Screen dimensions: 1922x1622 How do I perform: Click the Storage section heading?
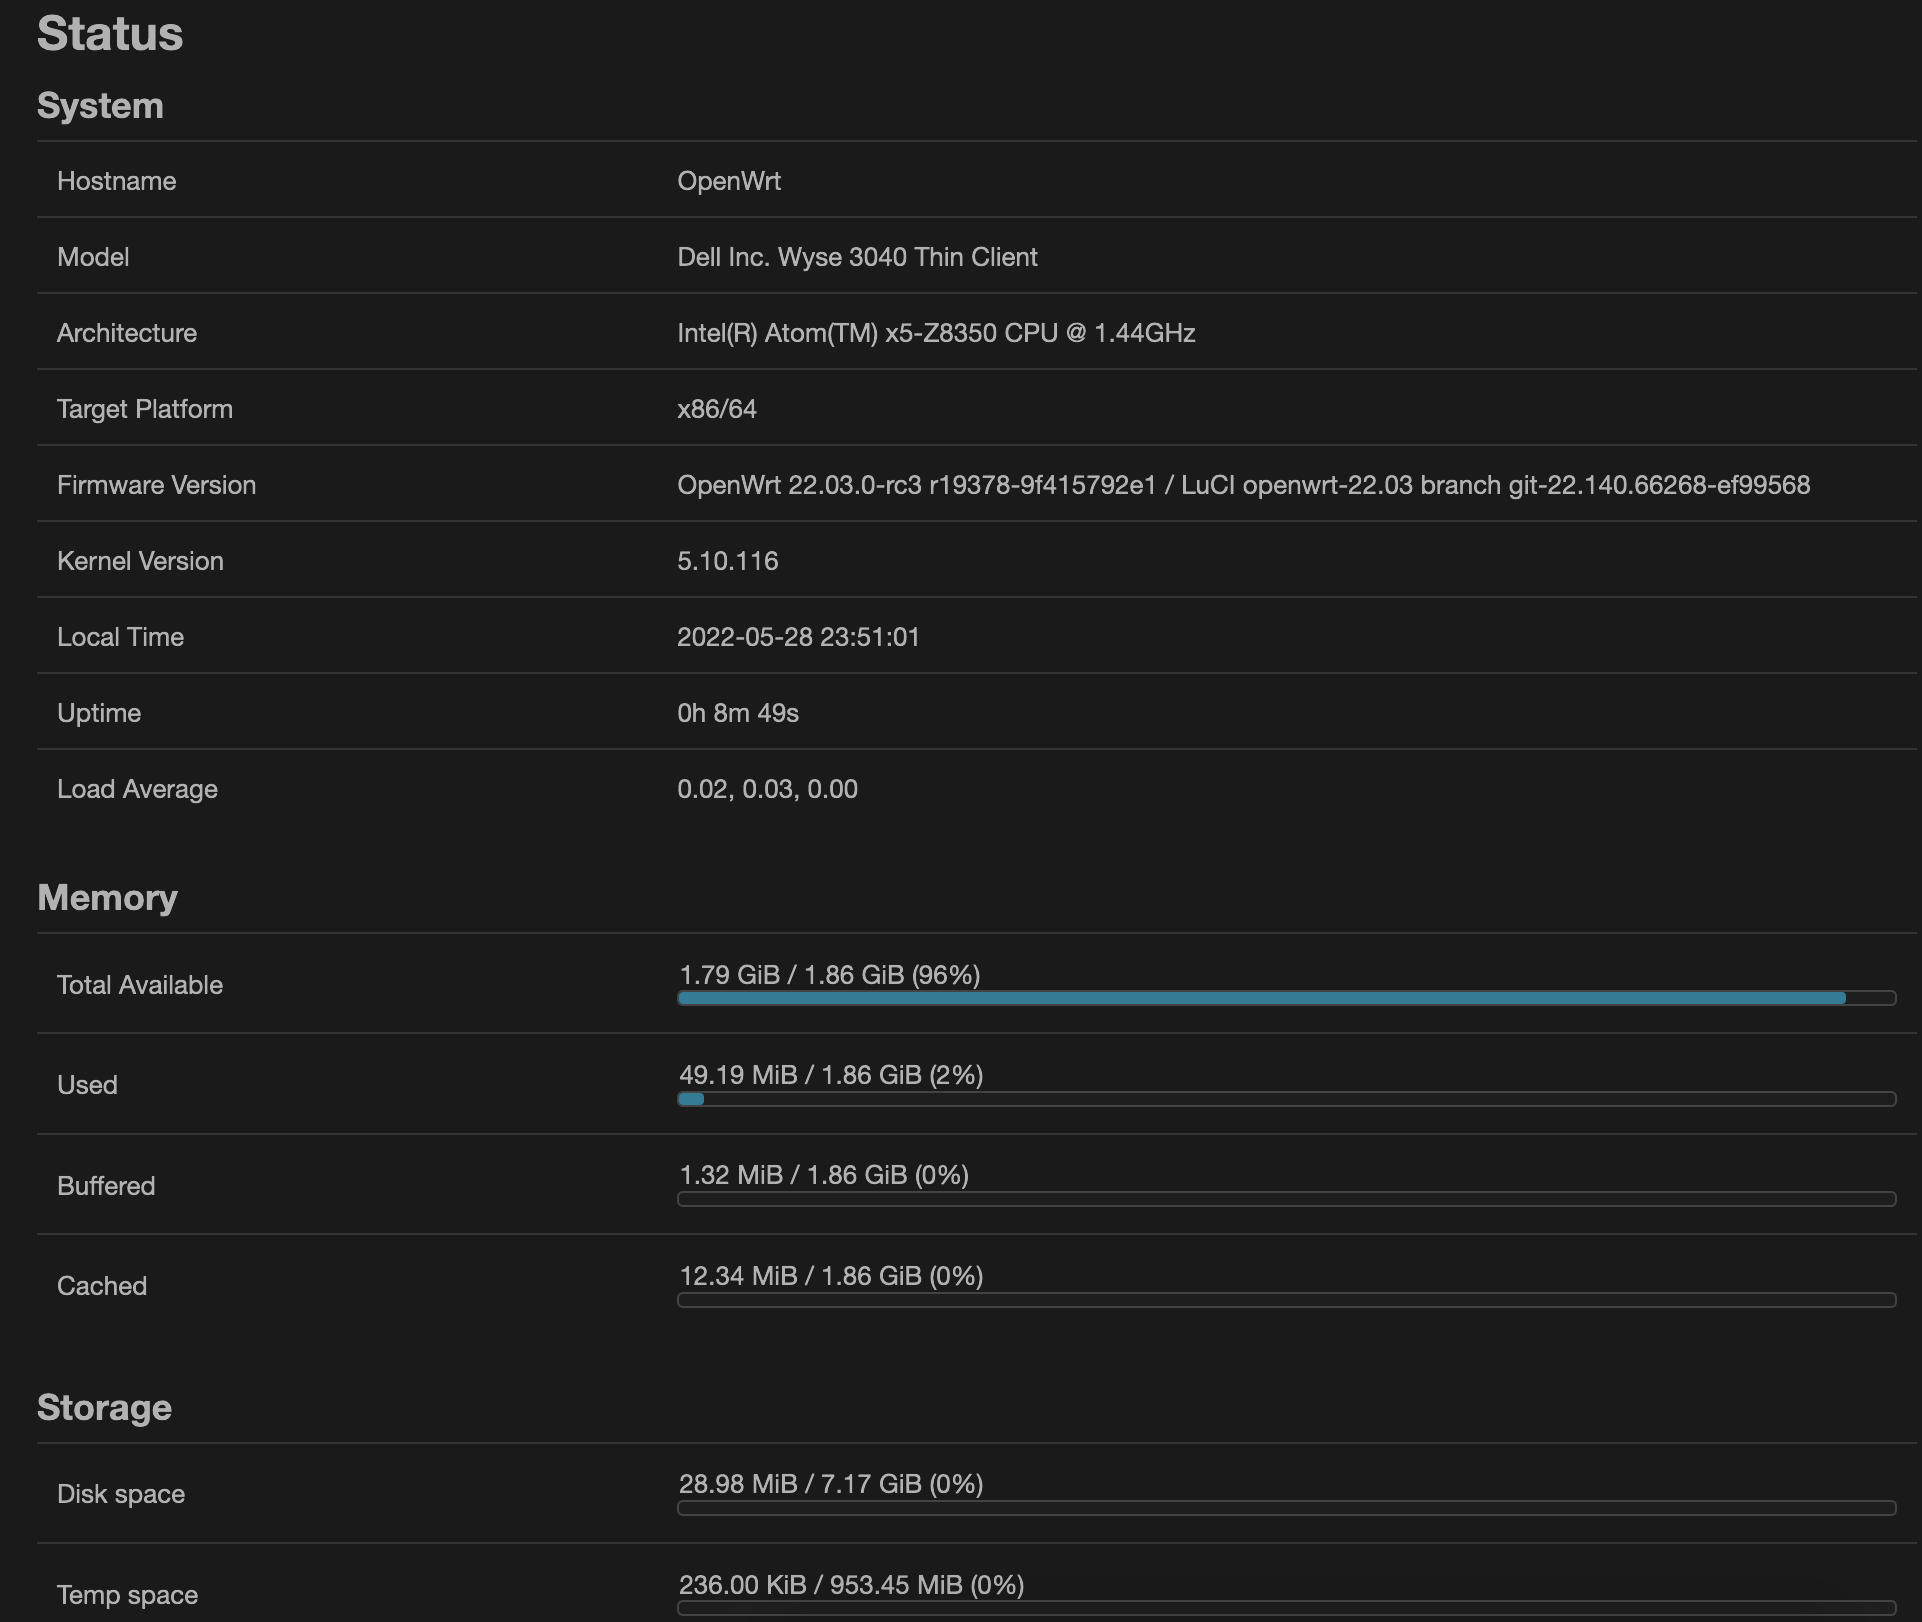click(x=104, y=1408)
